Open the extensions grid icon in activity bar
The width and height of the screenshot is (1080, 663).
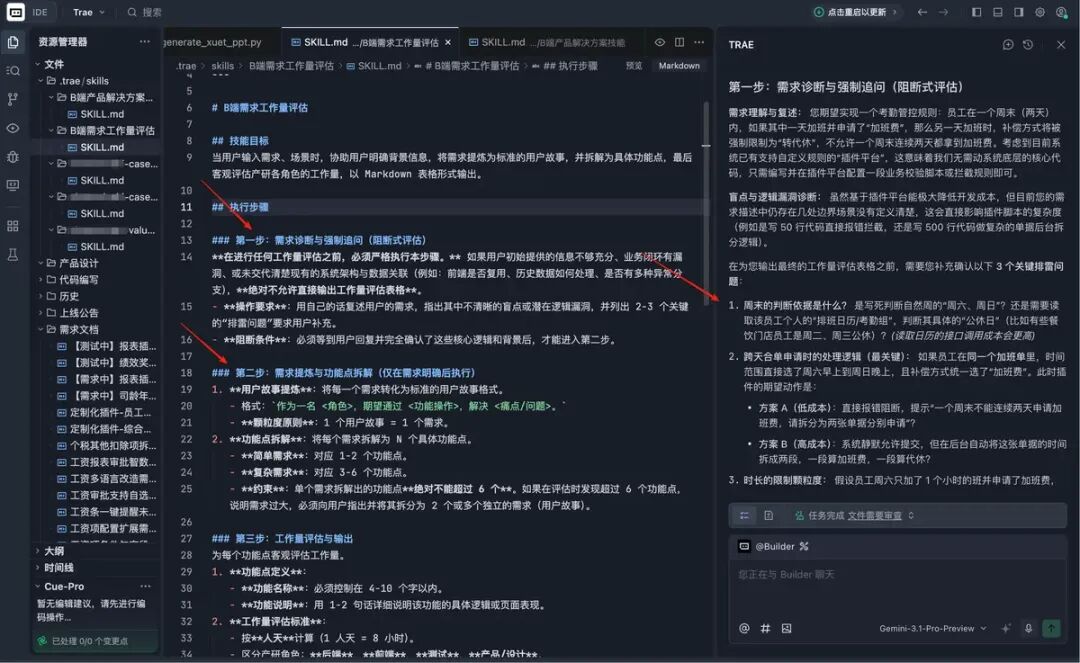[13, 226]
